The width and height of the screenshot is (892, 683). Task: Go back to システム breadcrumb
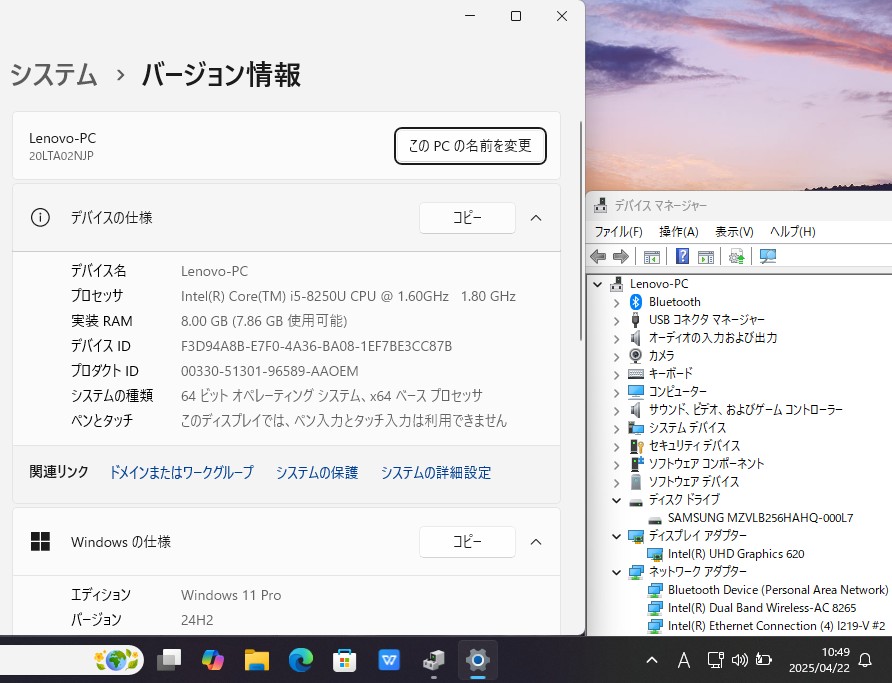click(54, 75)
